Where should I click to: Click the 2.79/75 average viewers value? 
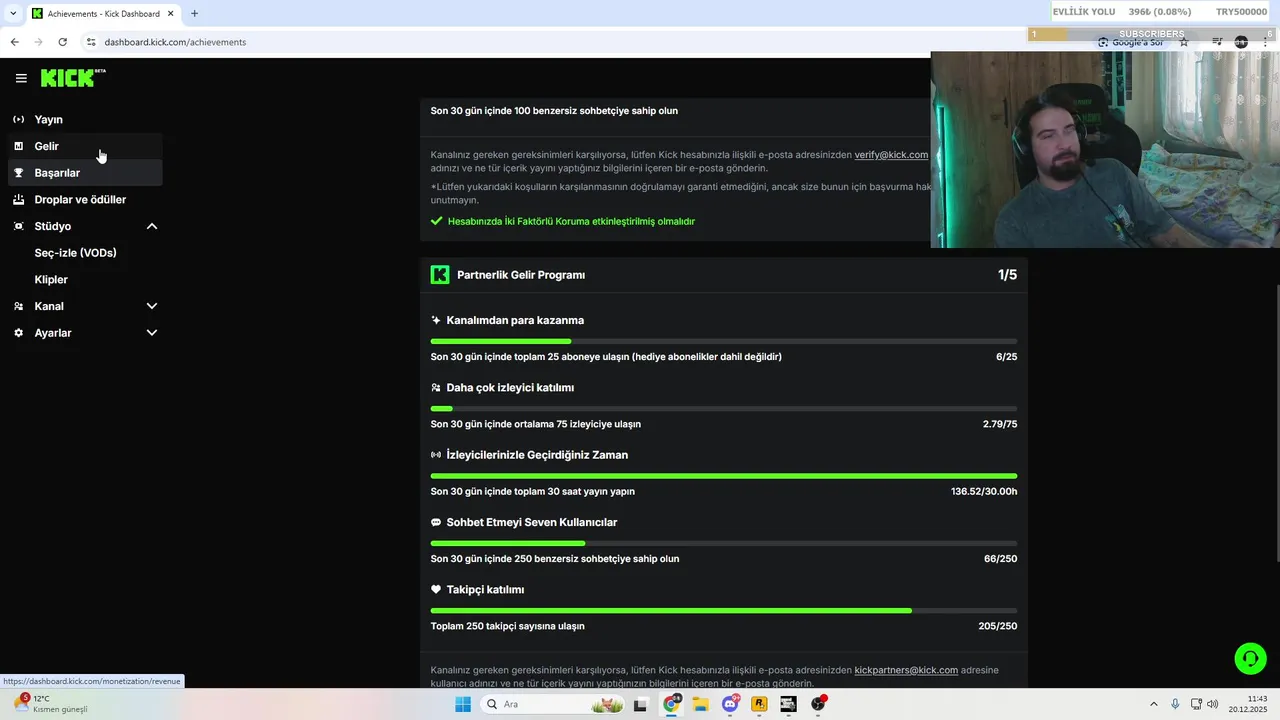coord(1000,424)
